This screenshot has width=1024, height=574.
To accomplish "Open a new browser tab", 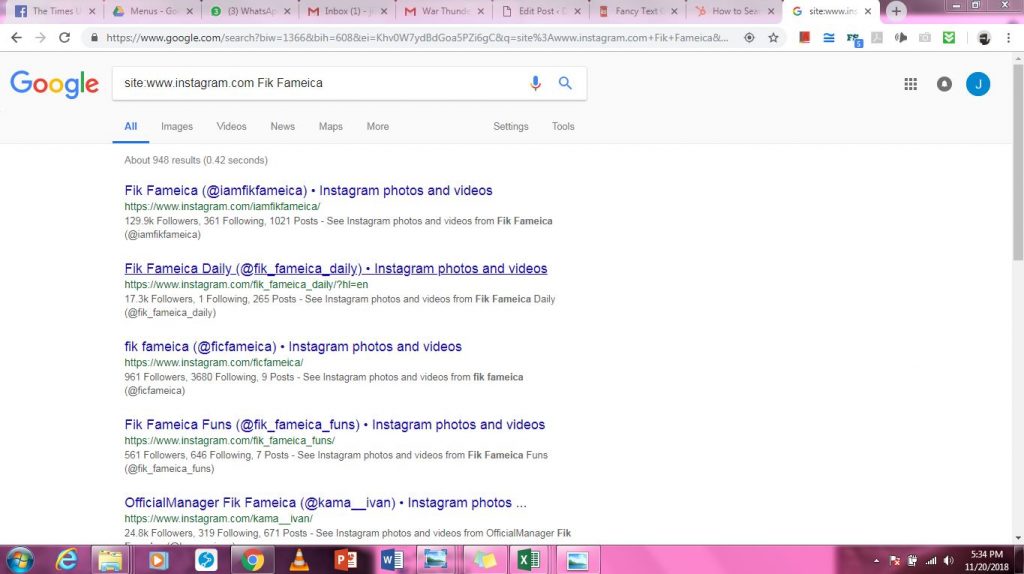I will (x=896, y=11).
